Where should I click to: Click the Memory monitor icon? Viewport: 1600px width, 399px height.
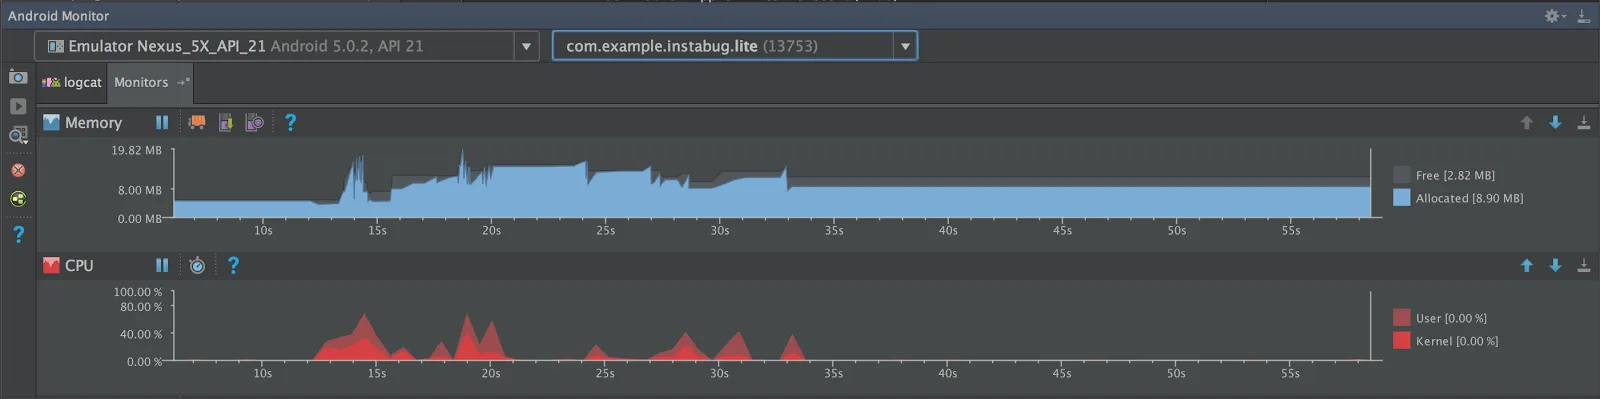[x=51, y=122]
